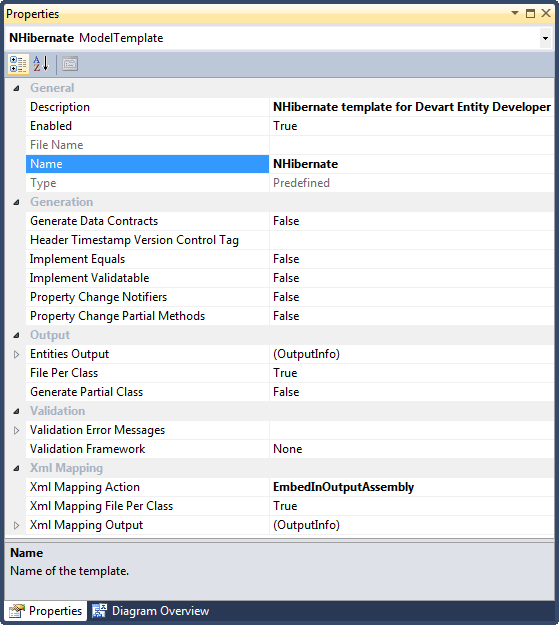Click the empty File Name value field
The width and height of the screenshot is (559, 625).
[x=411, y=145]
